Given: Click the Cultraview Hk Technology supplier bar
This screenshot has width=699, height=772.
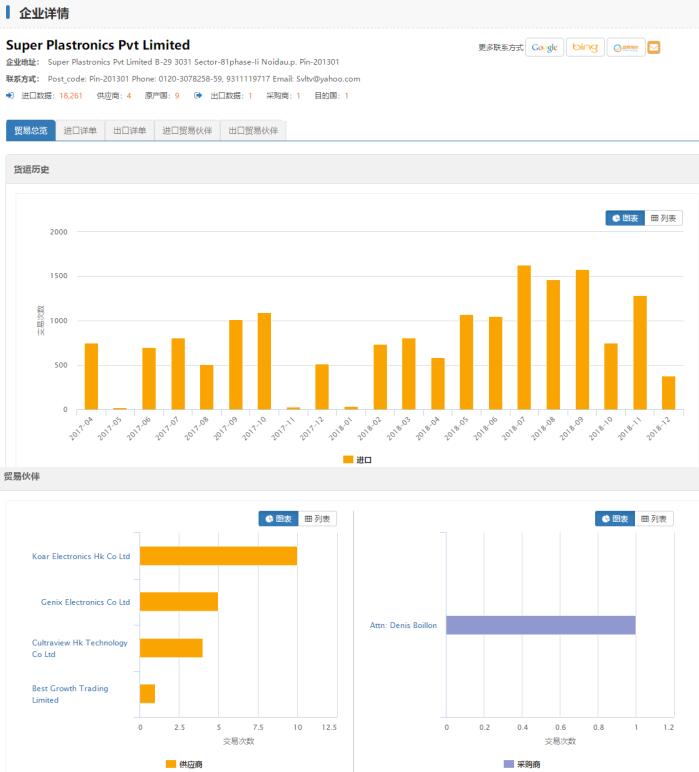Looking at the screenshot, I should click(x=171, y=648).
